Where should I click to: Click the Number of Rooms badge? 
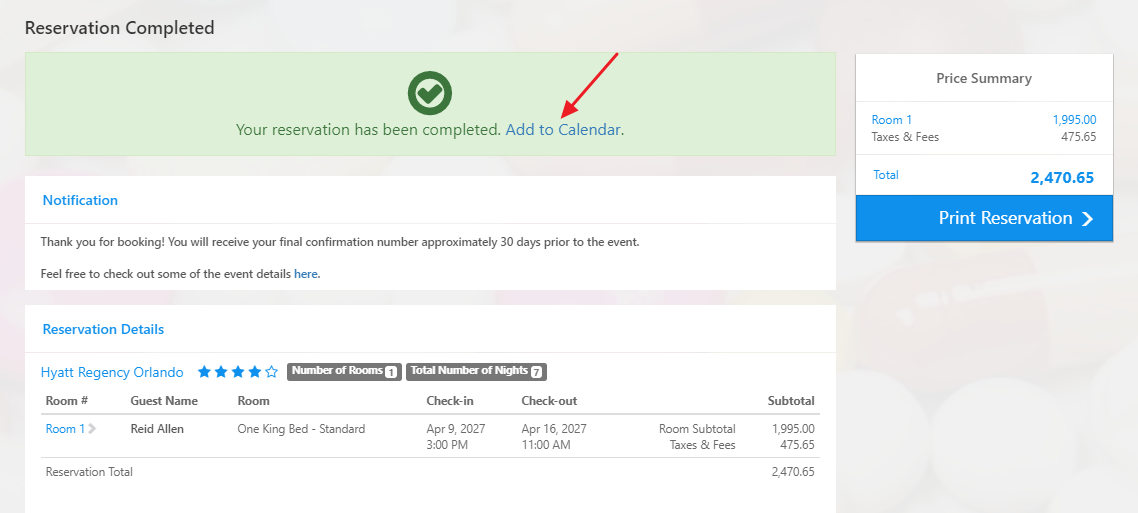pos(345,372)
